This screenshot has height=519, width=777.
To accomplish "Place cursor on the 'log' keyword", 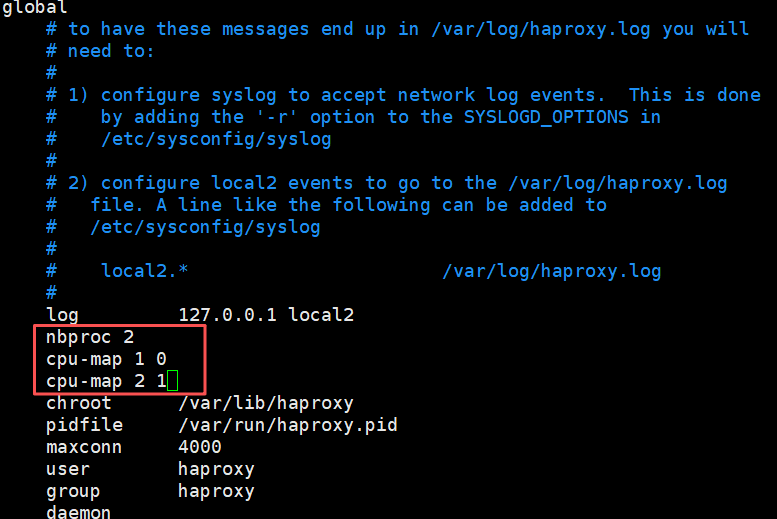I will 62,315.
